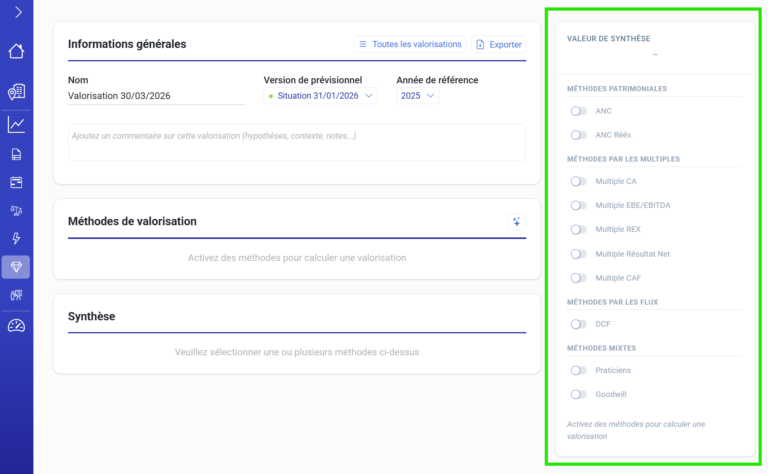
Task: Toggle the Multiple CA method on
Action: click(578, 181)
